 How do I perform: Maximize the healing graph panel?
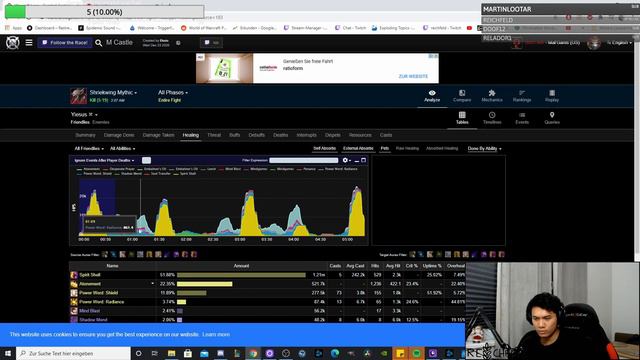(363, 160)
